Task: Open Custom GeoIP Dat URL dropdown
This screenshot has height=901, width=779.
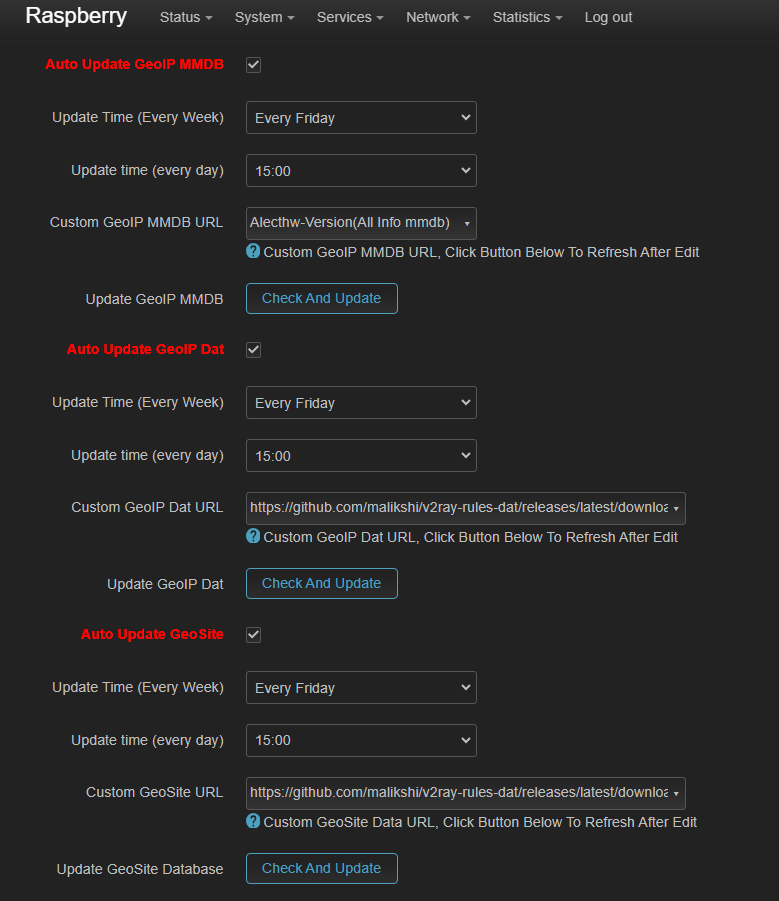Action: [x=466, y=508]
